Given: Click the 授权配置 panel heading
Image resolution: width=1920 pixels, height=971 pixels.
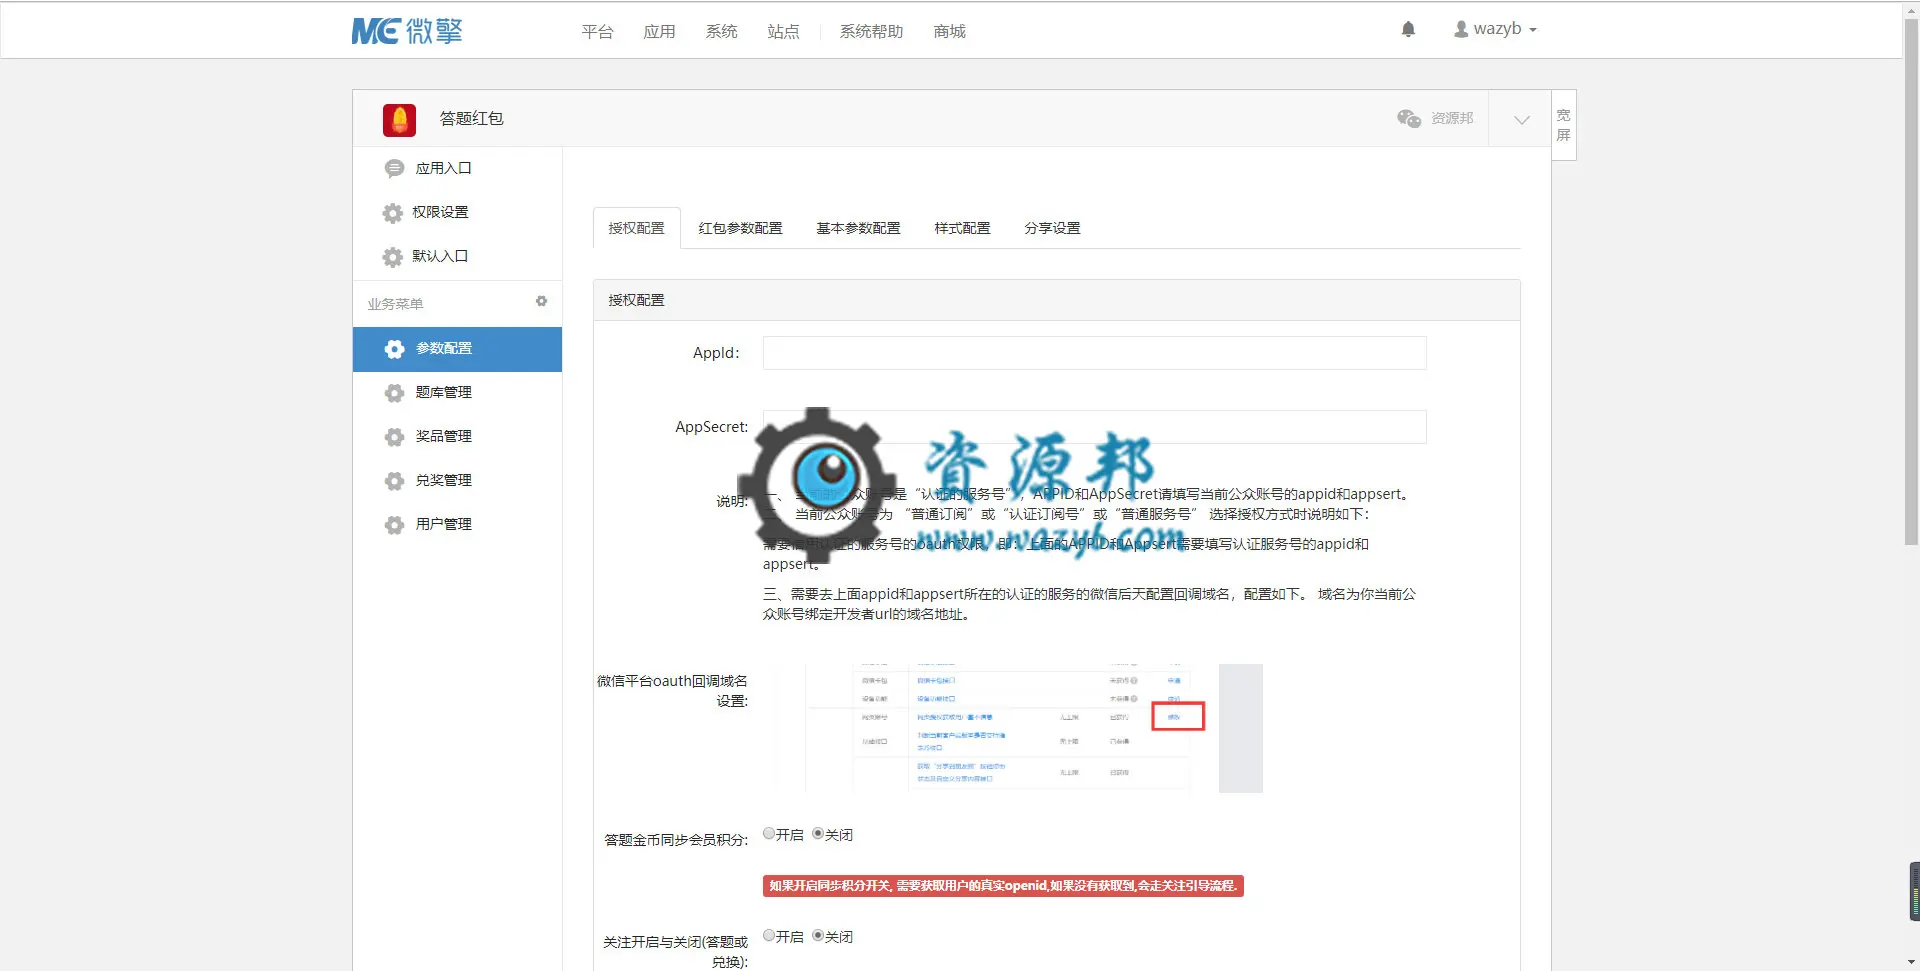Looking at the screenshot, I should 636,300.
